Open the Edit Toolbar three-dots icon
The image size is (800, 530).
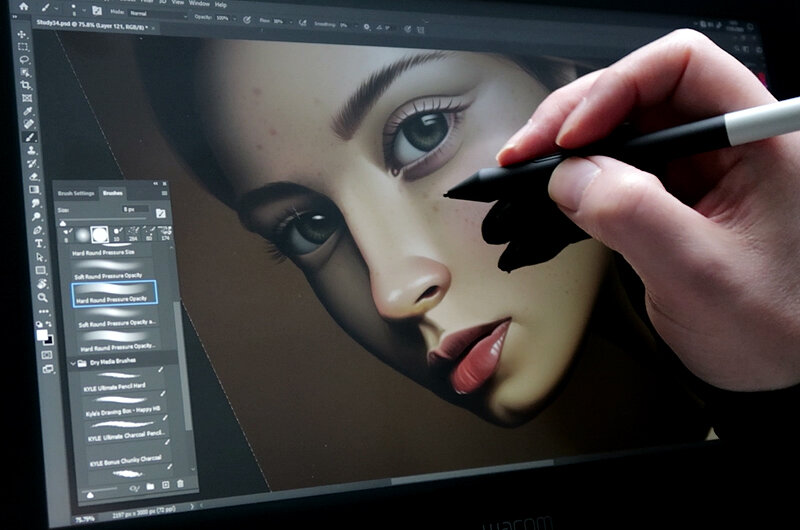[x=44, y=311]
